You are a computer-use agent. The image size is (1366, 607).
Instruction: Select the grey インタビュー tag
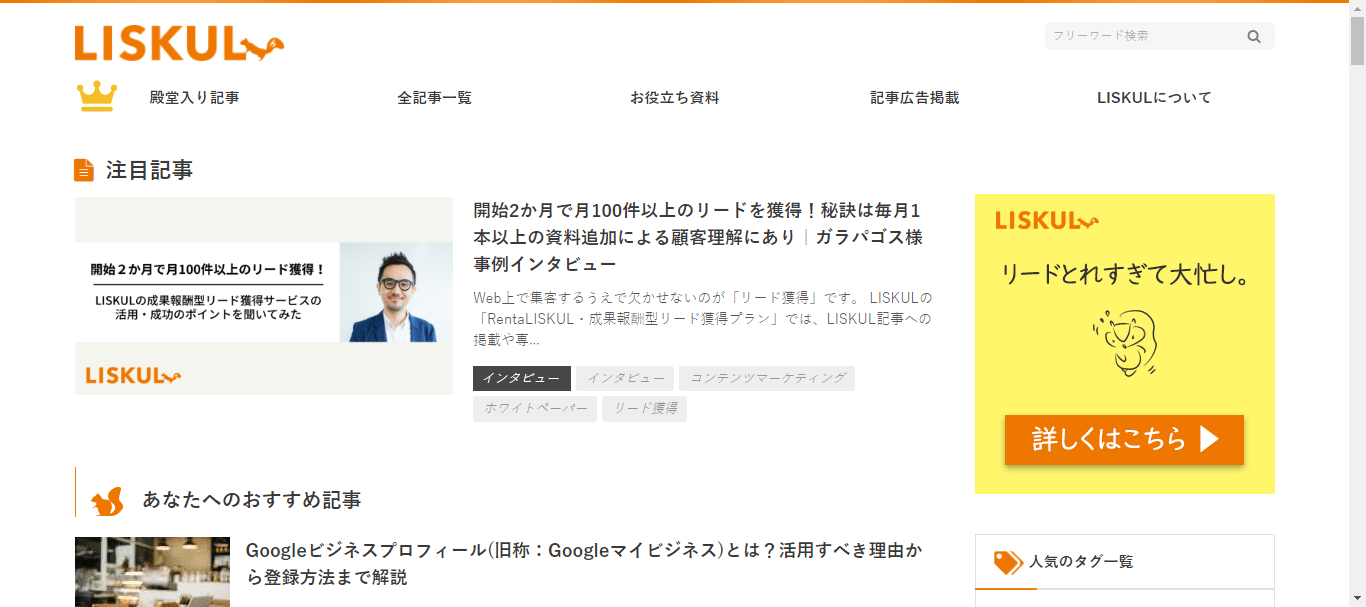click(x=625, y=378)
